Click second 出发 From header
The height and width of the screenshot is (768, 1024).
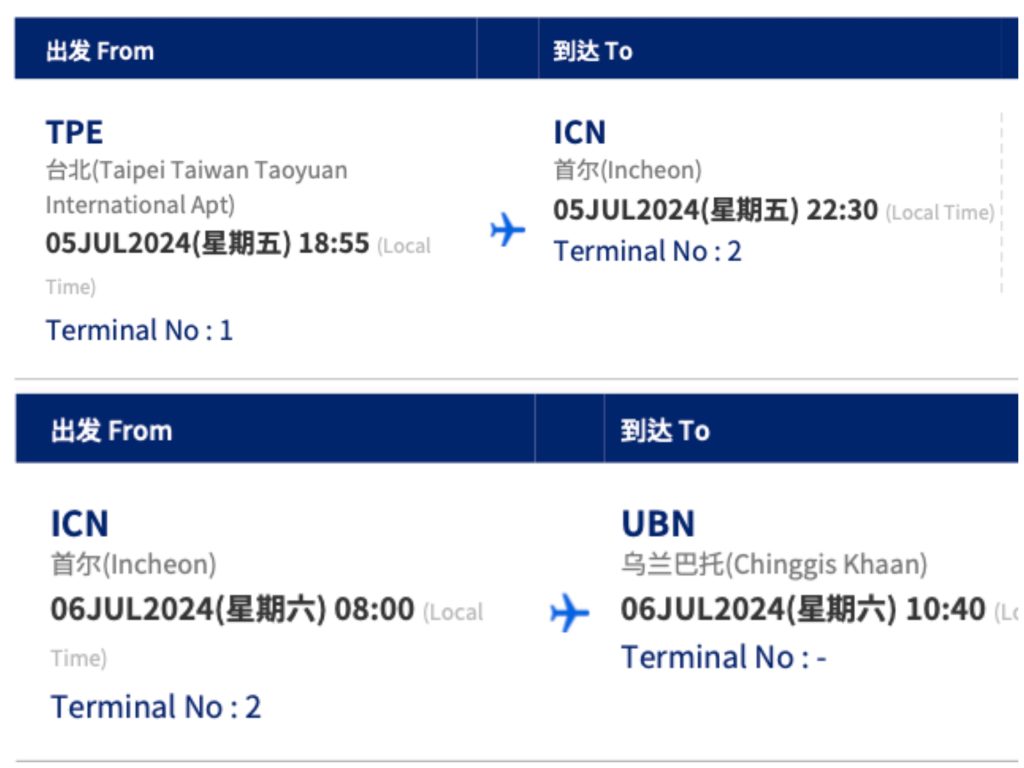112,431
